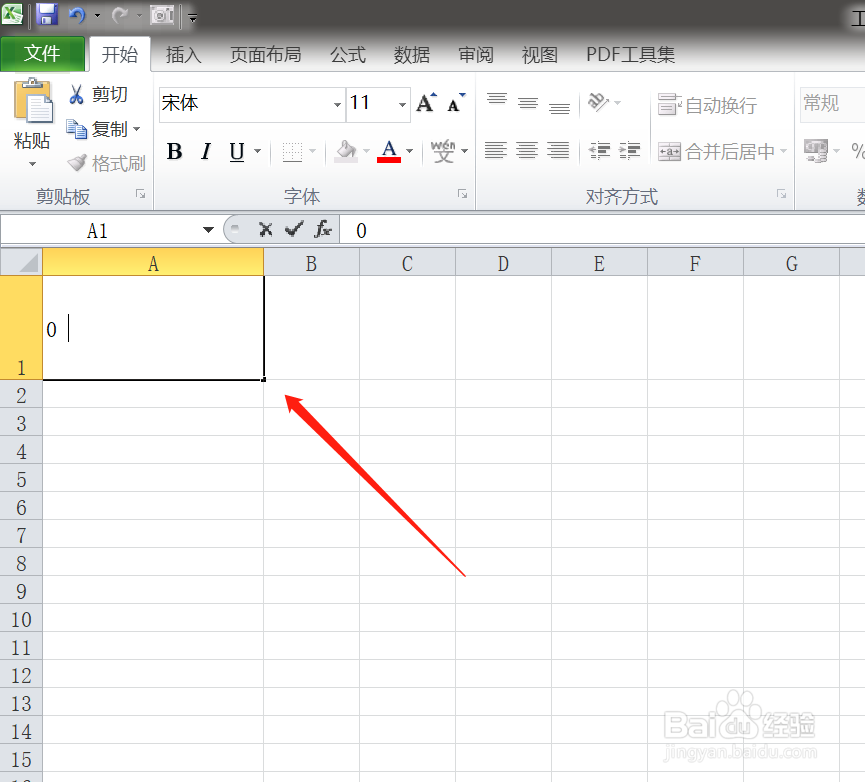Click the center text horizontally icon
865x782 pixels.
click(x=527, y=150)
